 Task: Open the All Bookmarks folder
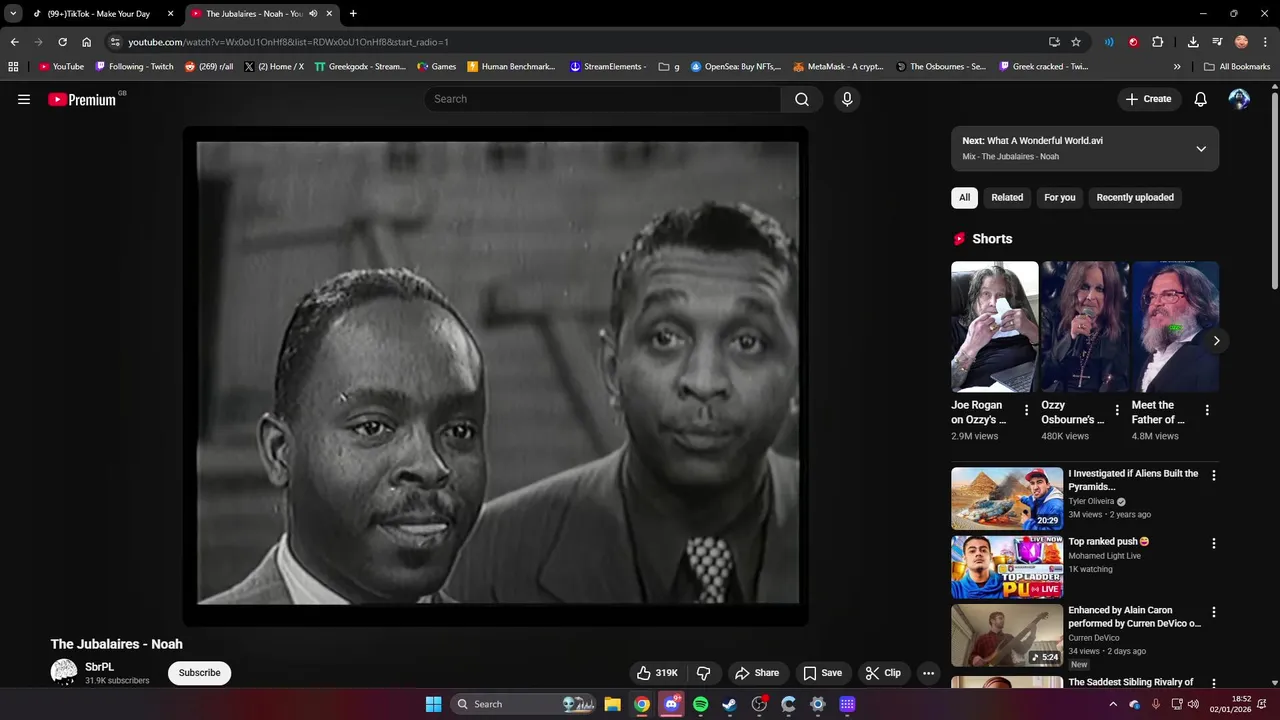pyautogui.click(x=1237, y=67)
